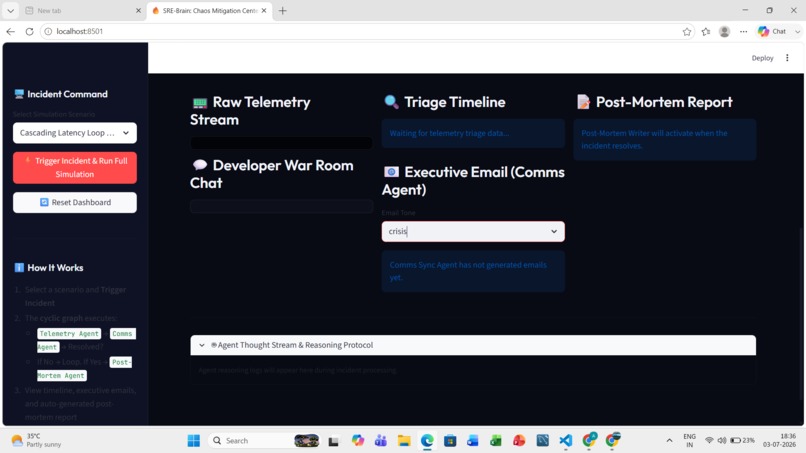The height and width of the screenshot is (453, 806).
Task: Open File Explorer from the taskbar
Action: point(404,441)
